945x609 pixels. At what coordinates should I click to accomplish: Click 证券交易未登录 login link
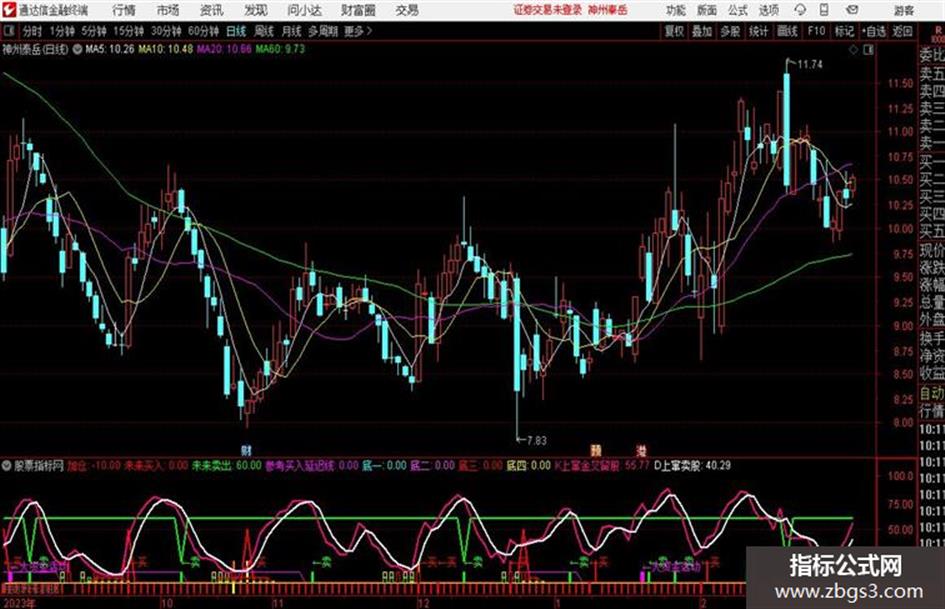pyautogui.click(x=548, y=10)
